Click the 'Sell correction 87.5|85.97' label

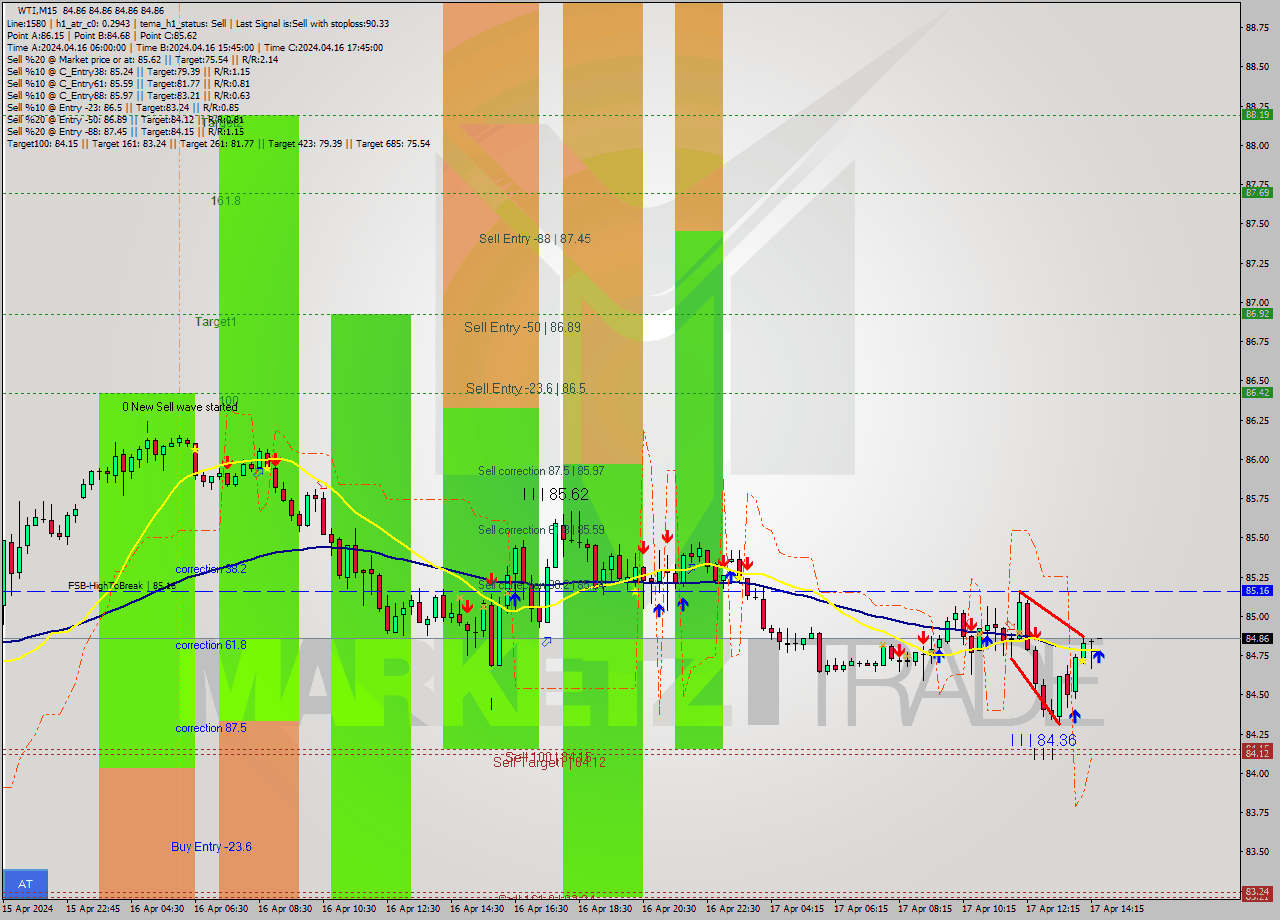[x=540, y=470]
